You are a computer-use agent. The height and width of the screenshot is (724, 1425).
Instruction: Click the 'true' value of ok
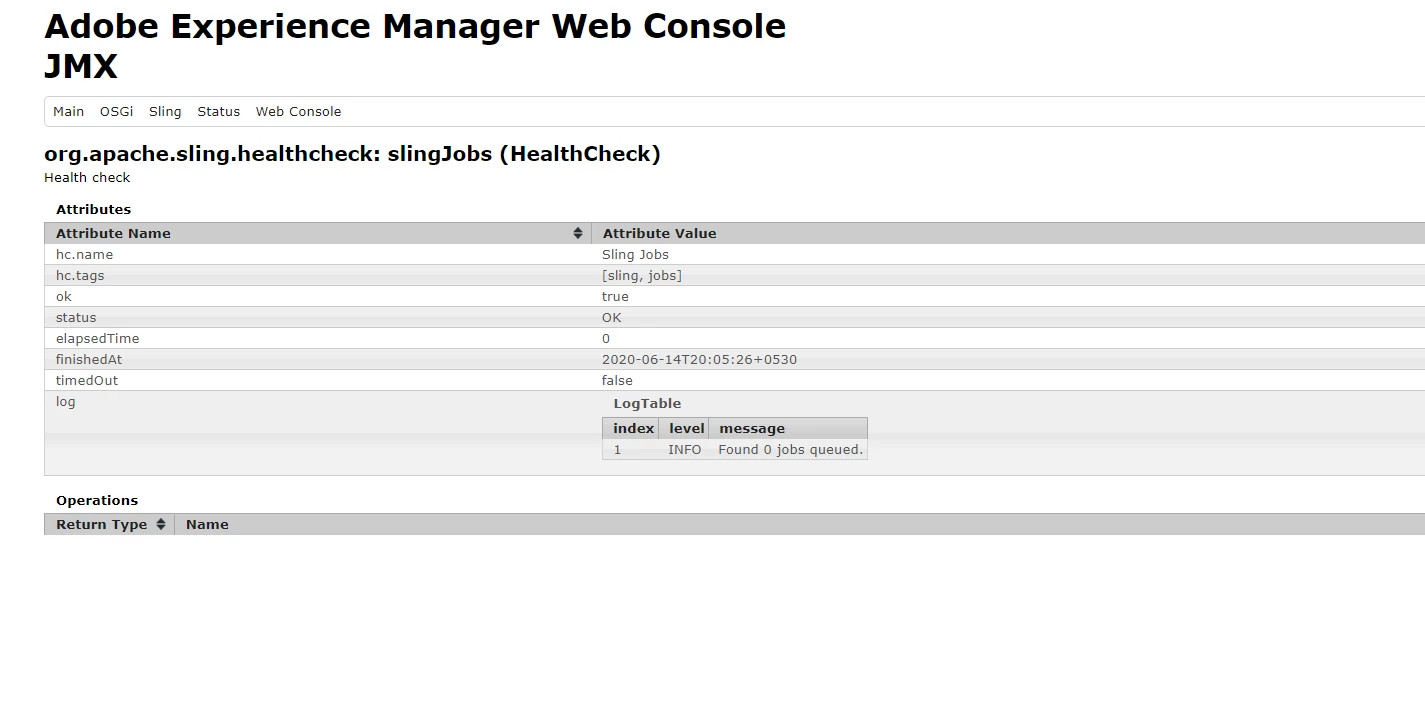click(x=615, y=296)
